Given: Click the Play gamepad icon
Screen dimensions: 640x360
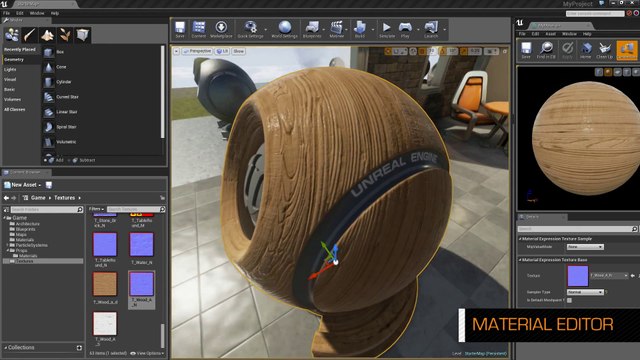Looking at the screenshot, I should pos(405,29).
